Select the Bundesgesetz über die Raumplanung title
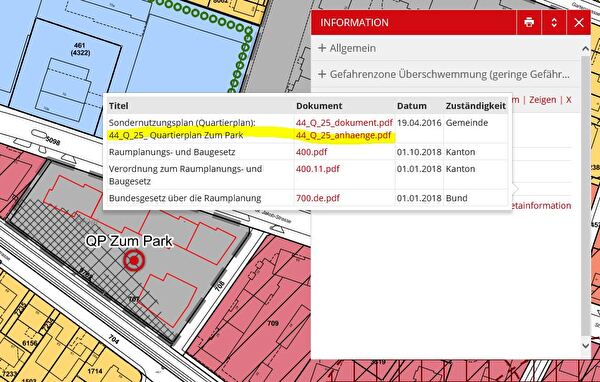Screen dimensions: 600x382 [185, 198]
